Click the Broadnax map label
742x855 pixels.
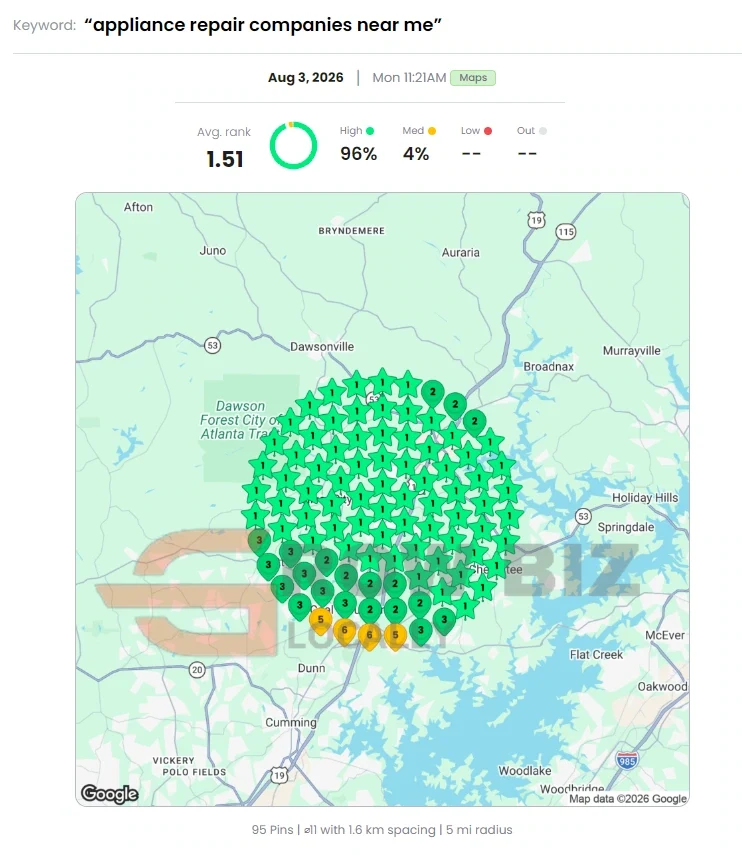548,366
